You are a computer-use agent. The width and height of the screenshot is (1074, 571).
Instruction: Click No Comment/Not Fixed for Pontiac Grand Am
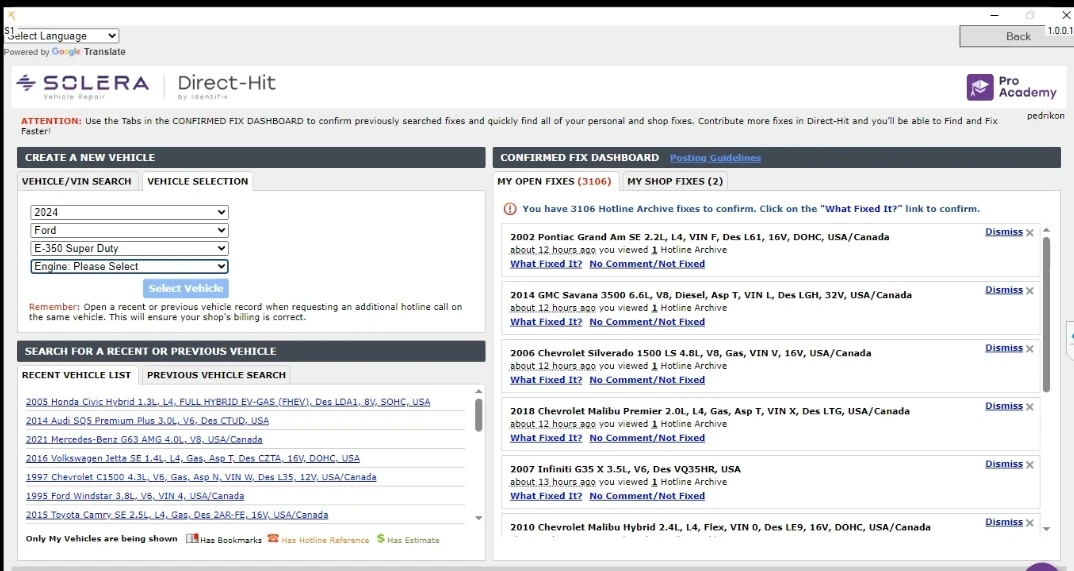(647, 264)
